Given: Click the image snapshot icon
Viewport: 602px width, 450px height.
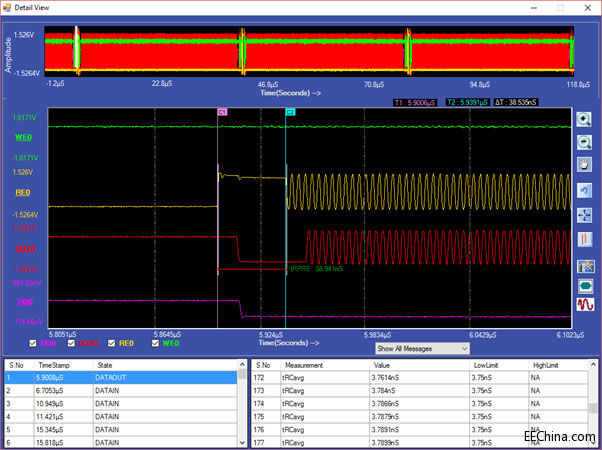Looking at the screenshot, I should 585,265.
